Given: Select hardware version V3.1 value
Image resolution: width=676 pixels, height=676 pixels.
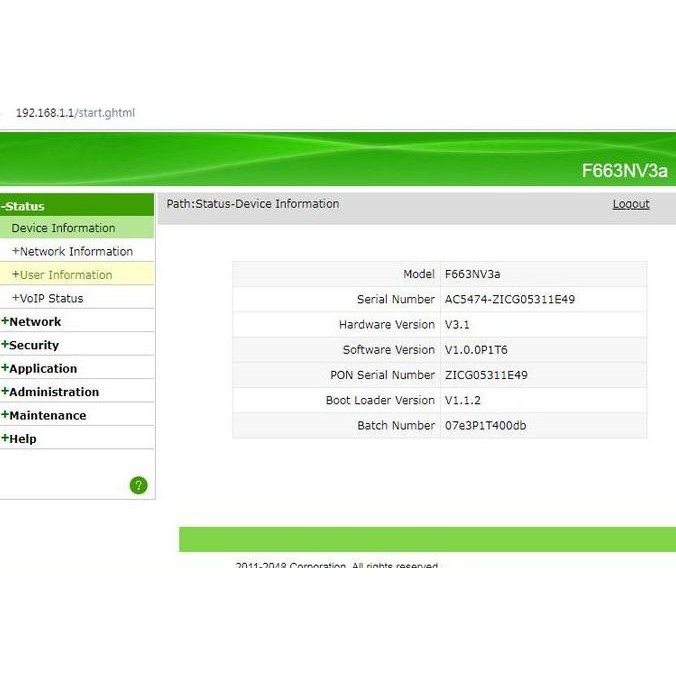Looking at the screenshot, I should click(457, 324).
